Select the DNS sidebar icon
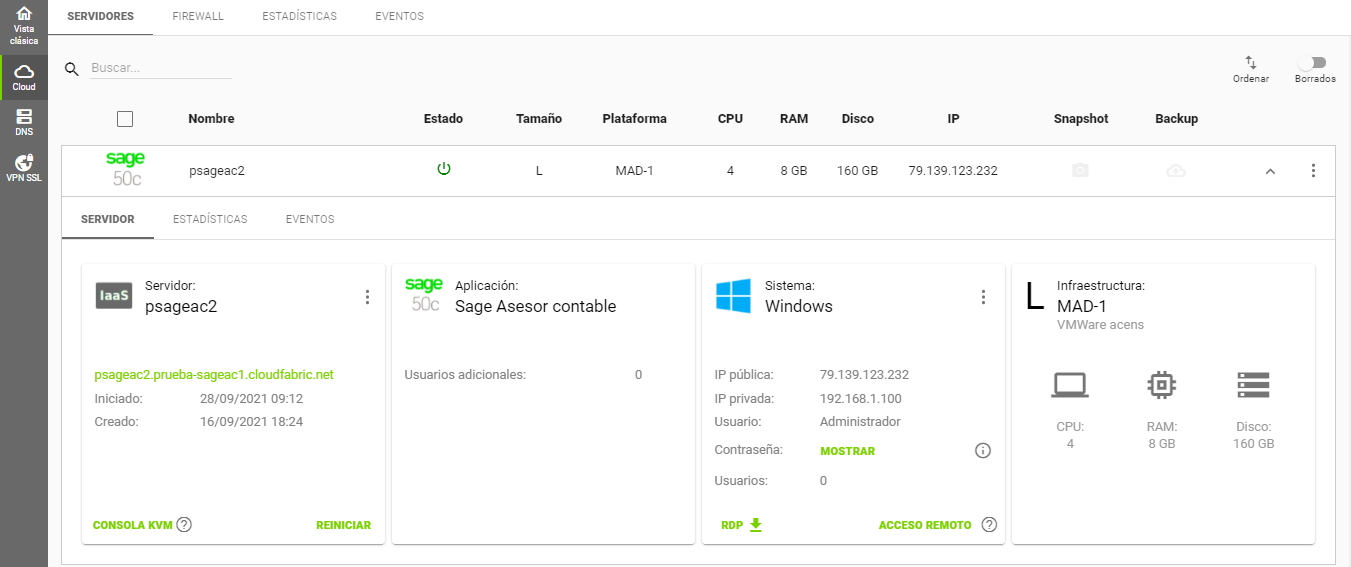The width and height of the screenshot is (1351, 567). point(24,123)
